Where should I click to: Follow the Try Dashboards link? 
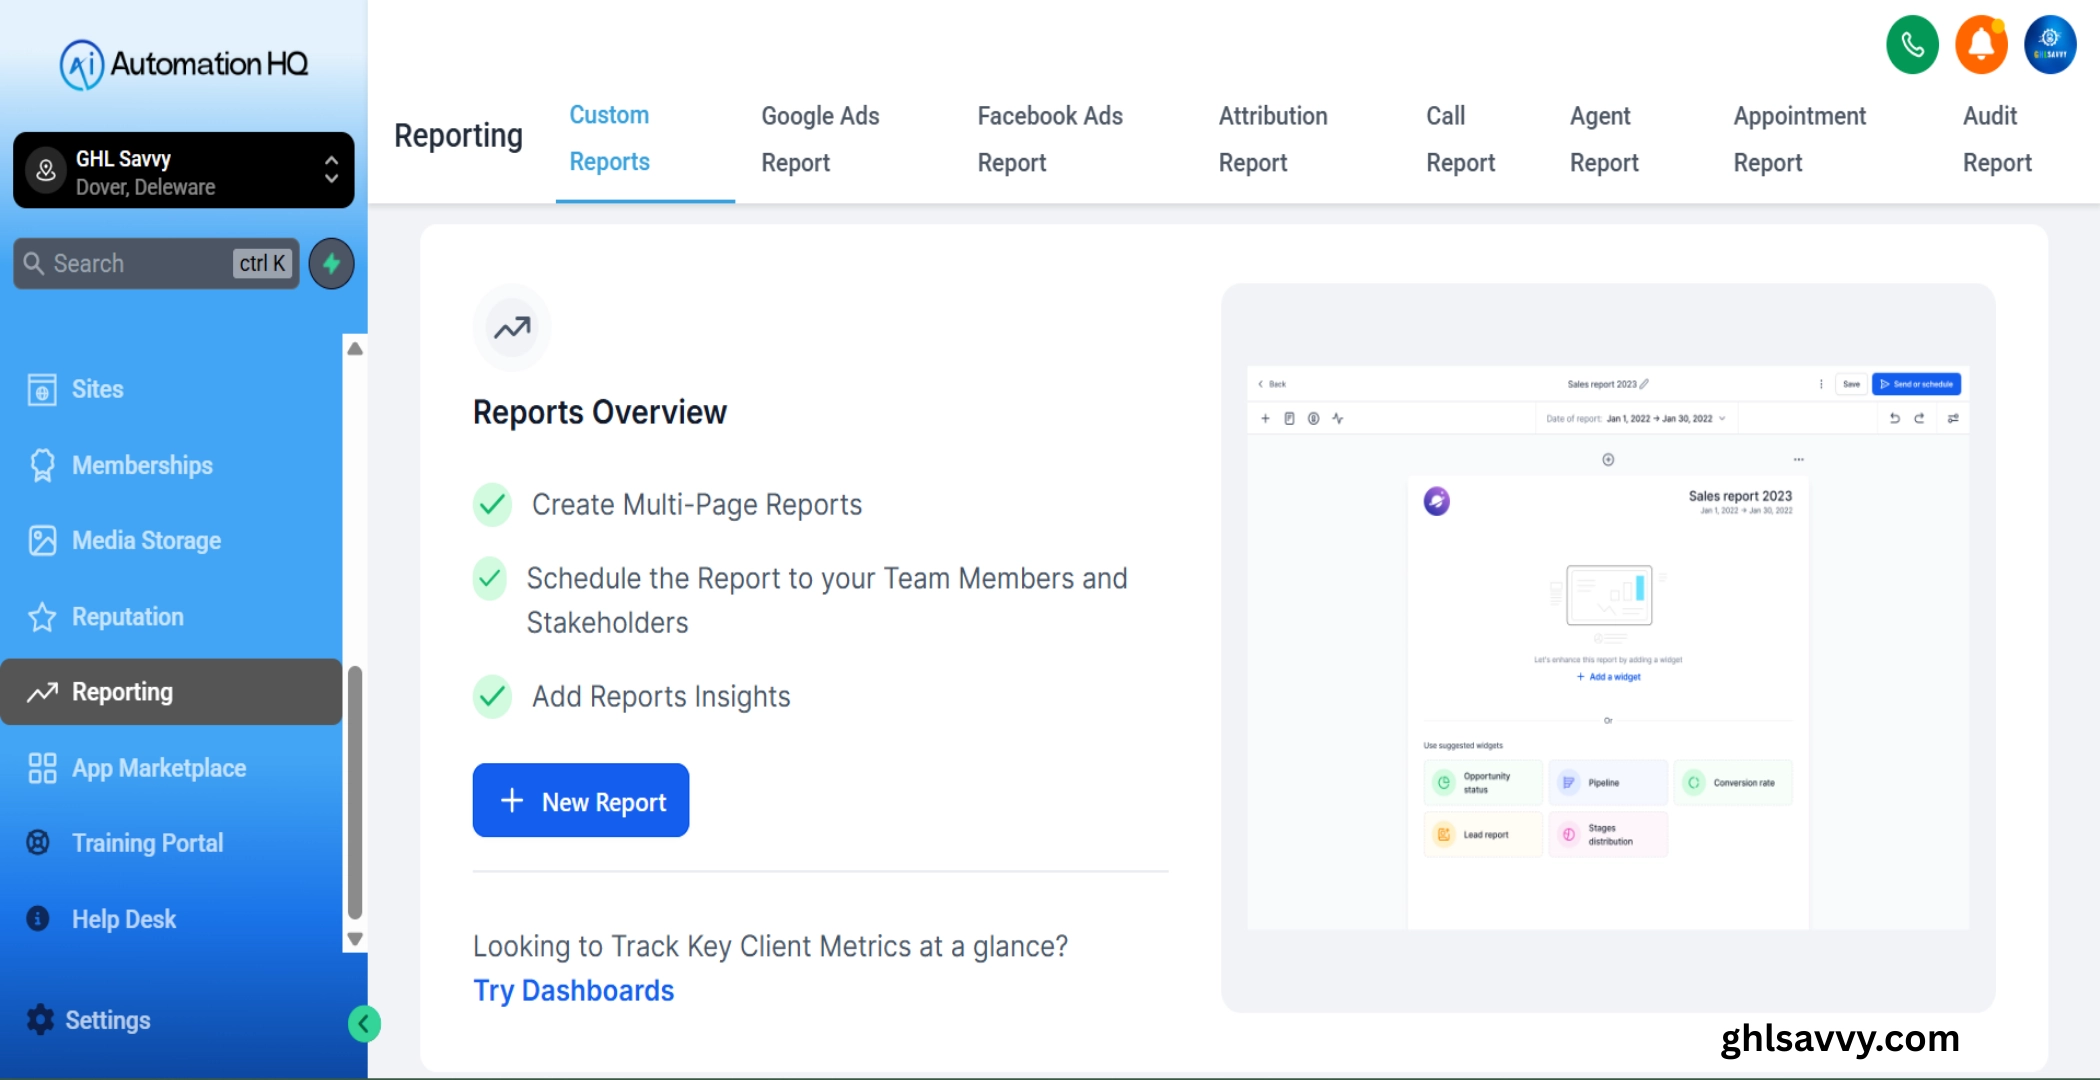click(x=573, y=990)
